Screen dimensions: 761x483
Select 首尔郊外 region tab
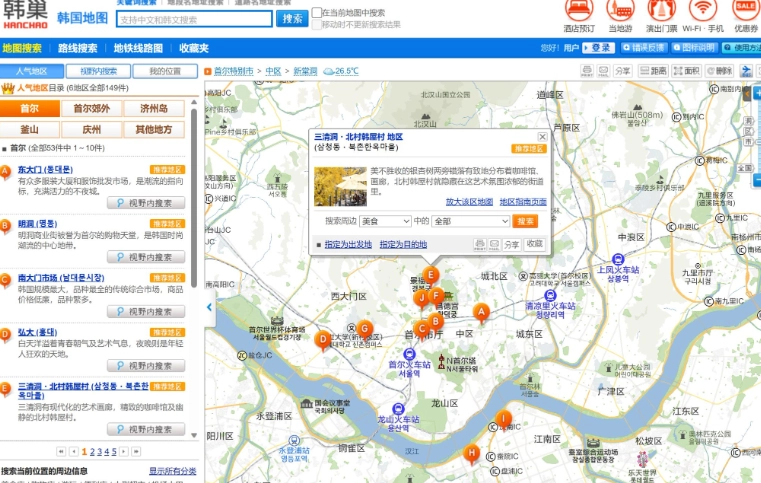point(91,108)
